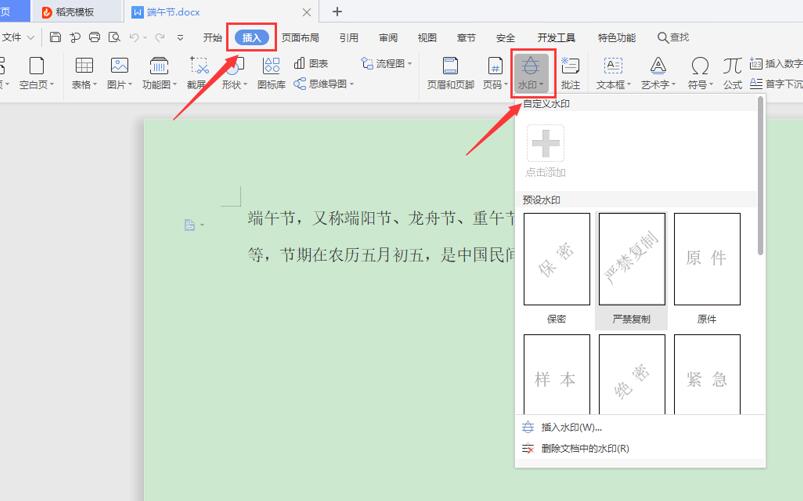Insert a Chart (图表)
803x501 pixels.
point(311,64)
